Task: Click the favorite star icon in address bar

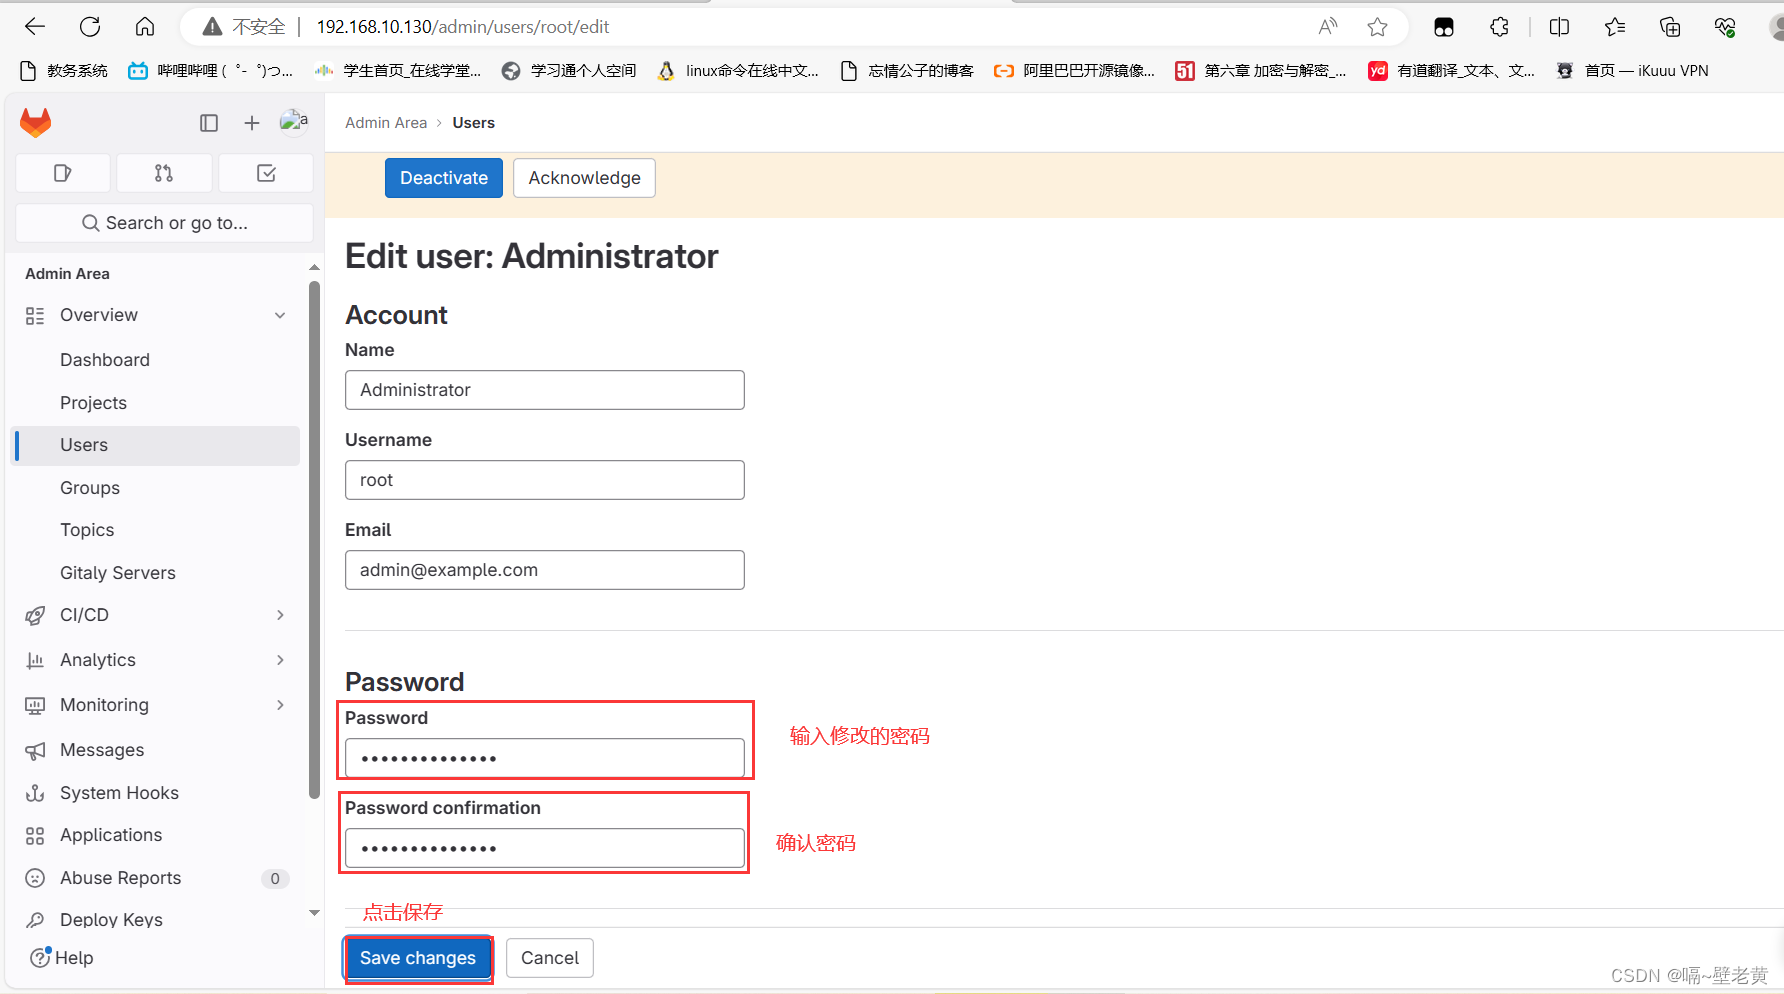Action: (1378, 27)
